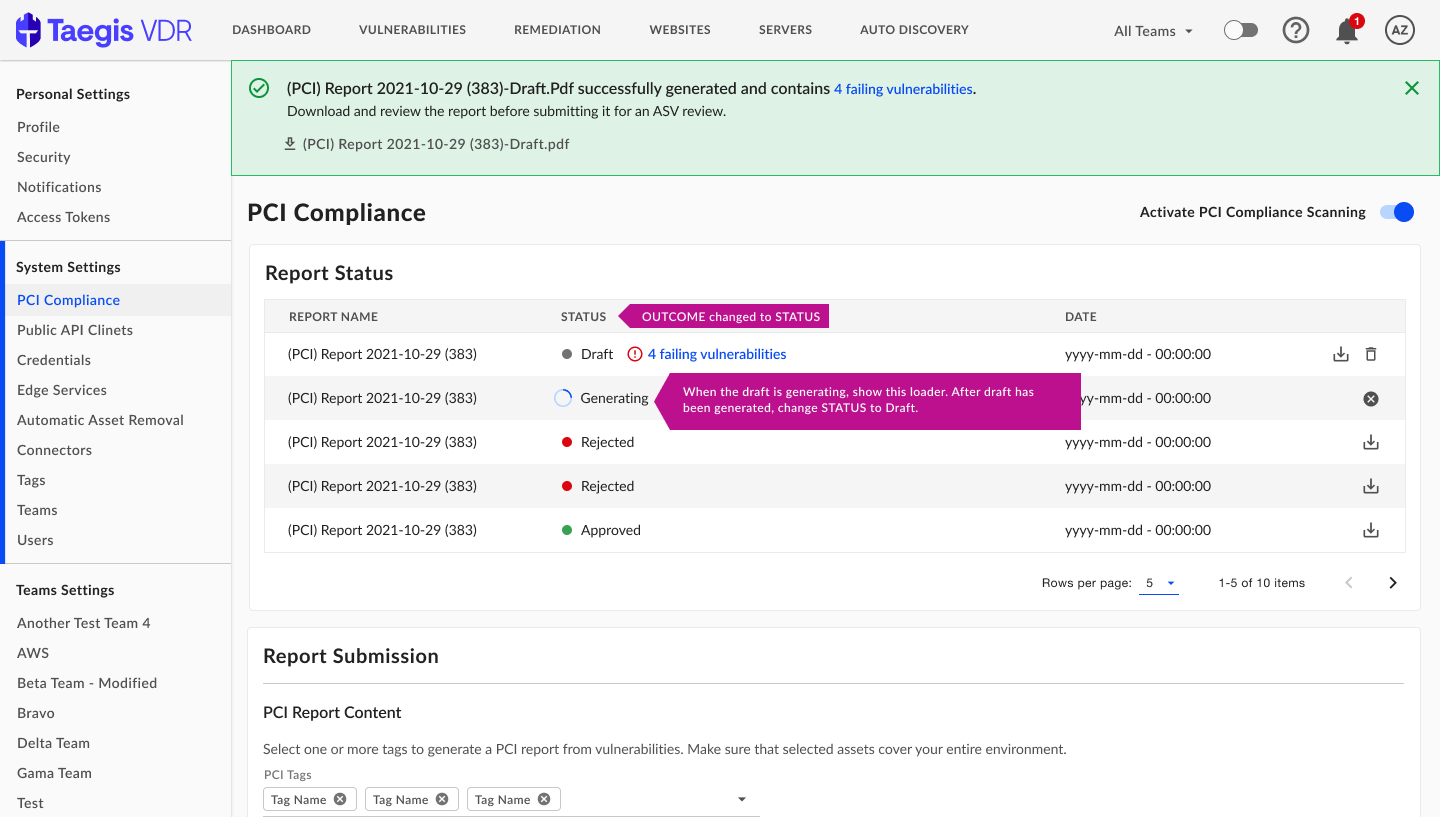Viewport: 1440px width, 817px height.
Task: Click the banner's 4 failing vulnerabilities link
Action: coord(903,89)
